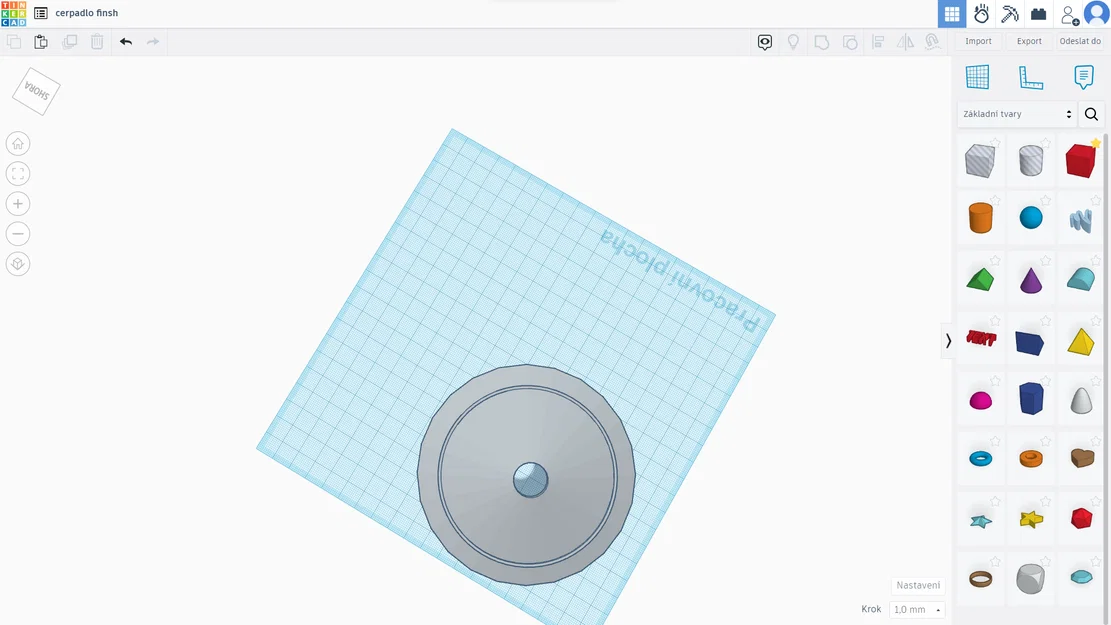This screenshot has height=625, width=1111.
Task: Click the Tinkercad logo
Action: point(13,13)
